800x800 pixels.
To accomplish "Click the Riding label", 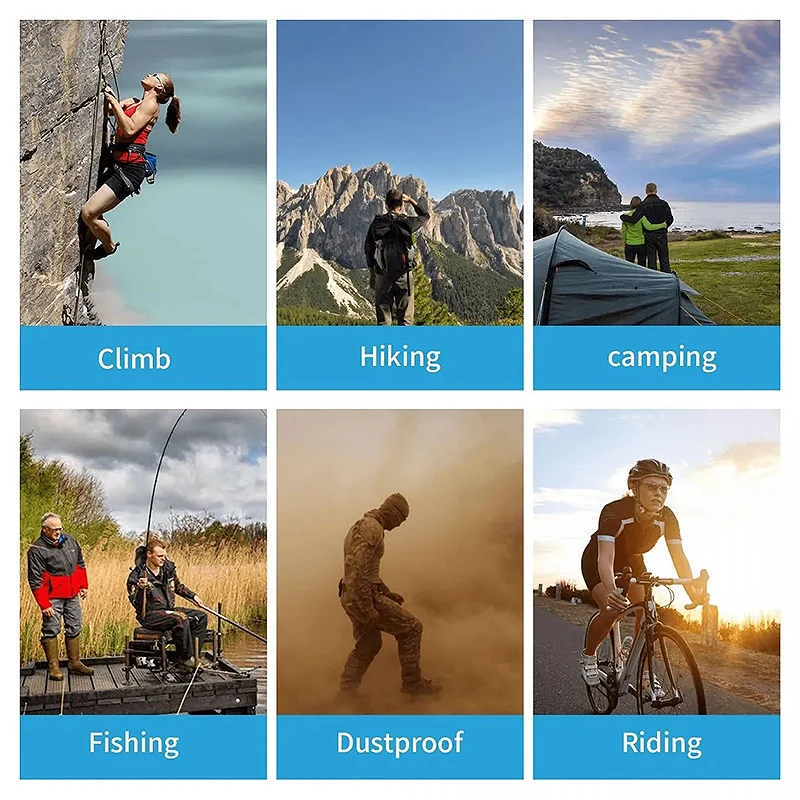I will pos(662,743).
